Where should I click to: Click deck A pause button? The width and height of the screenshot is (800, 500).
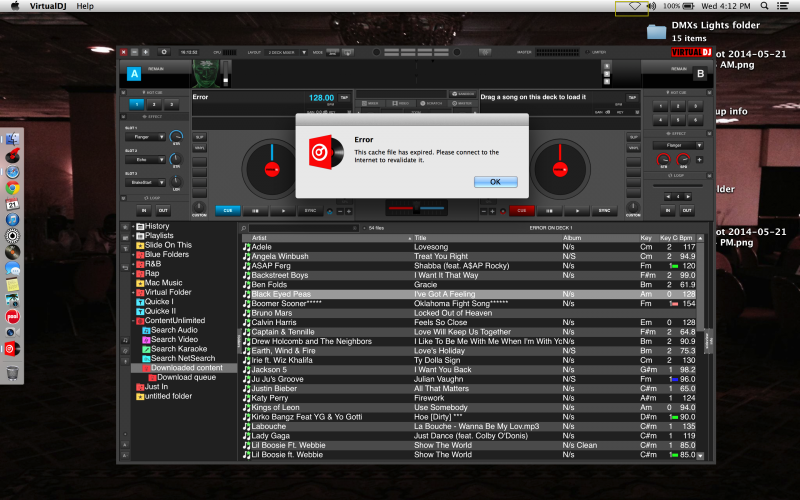255,210
